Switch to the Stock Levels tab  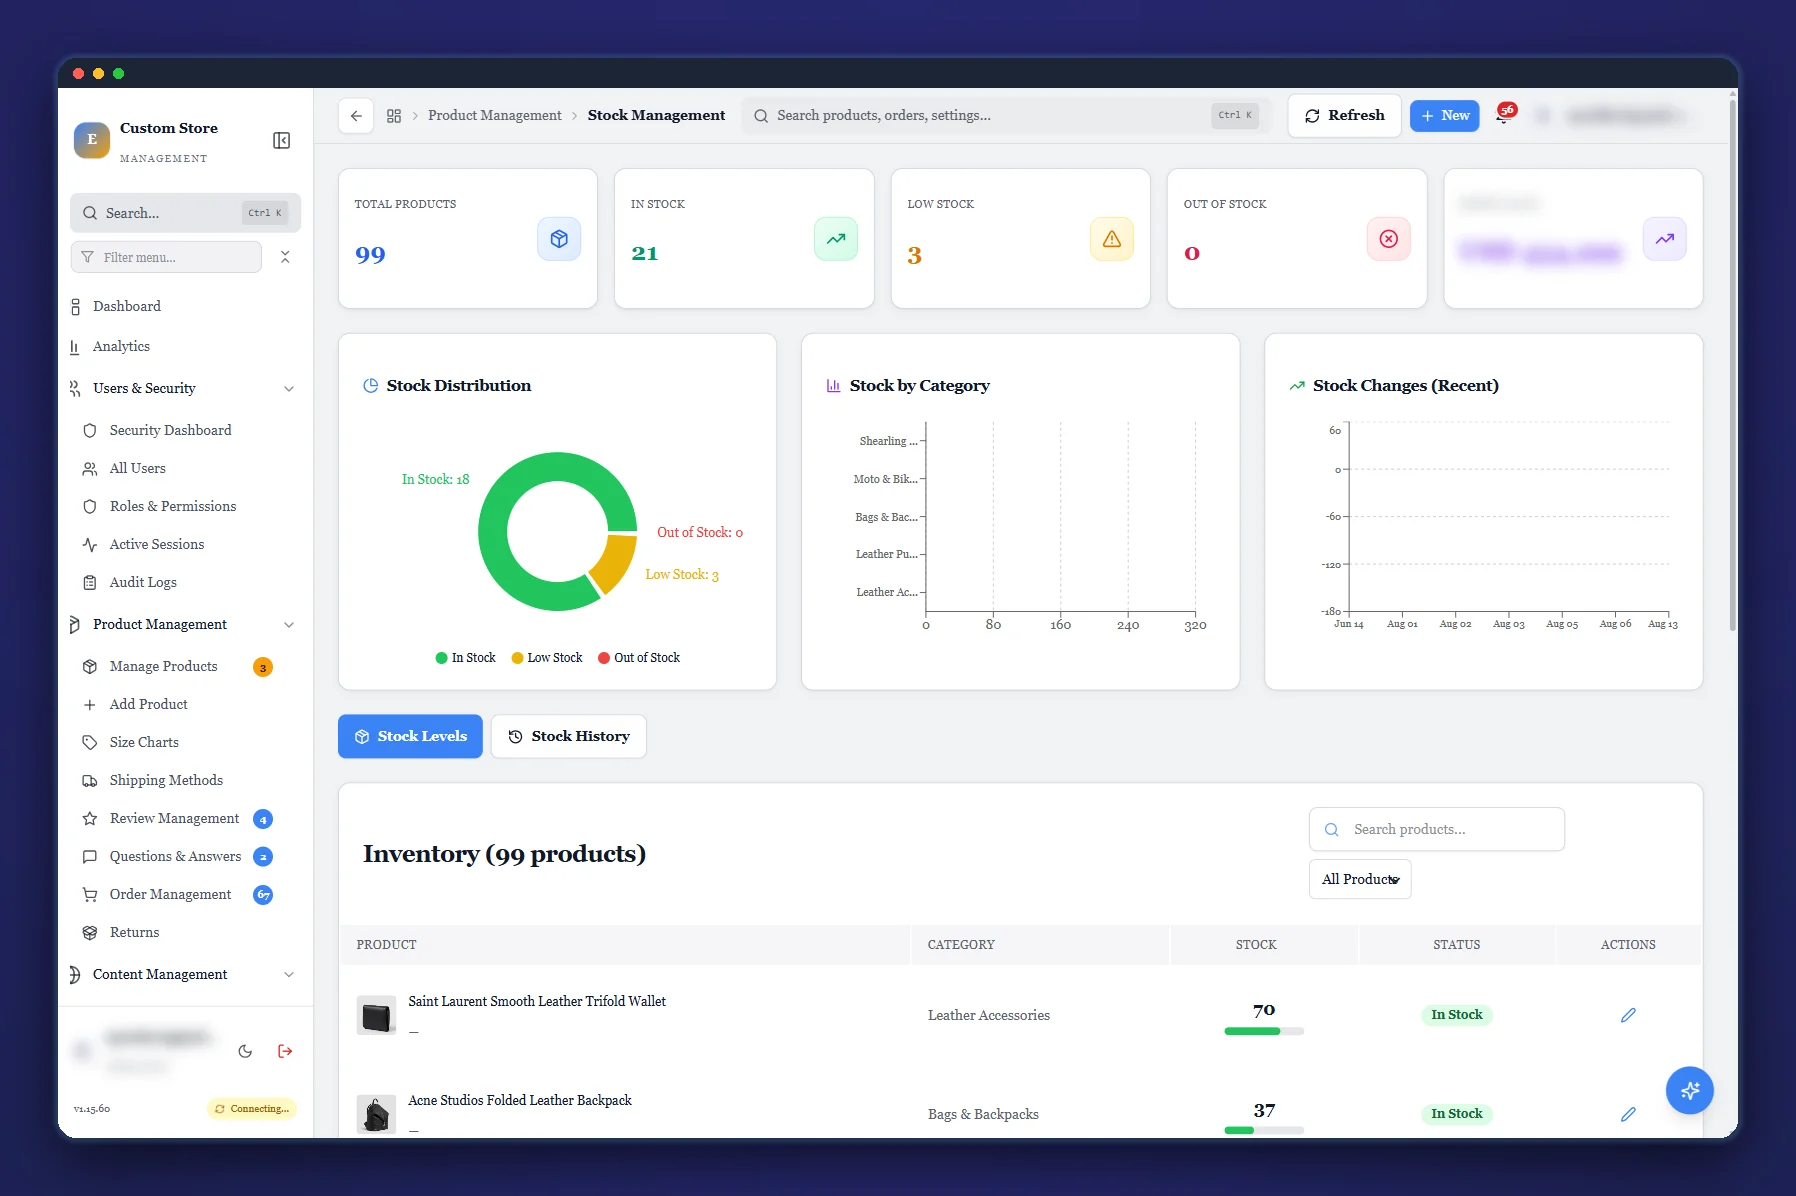coord(410,737)
